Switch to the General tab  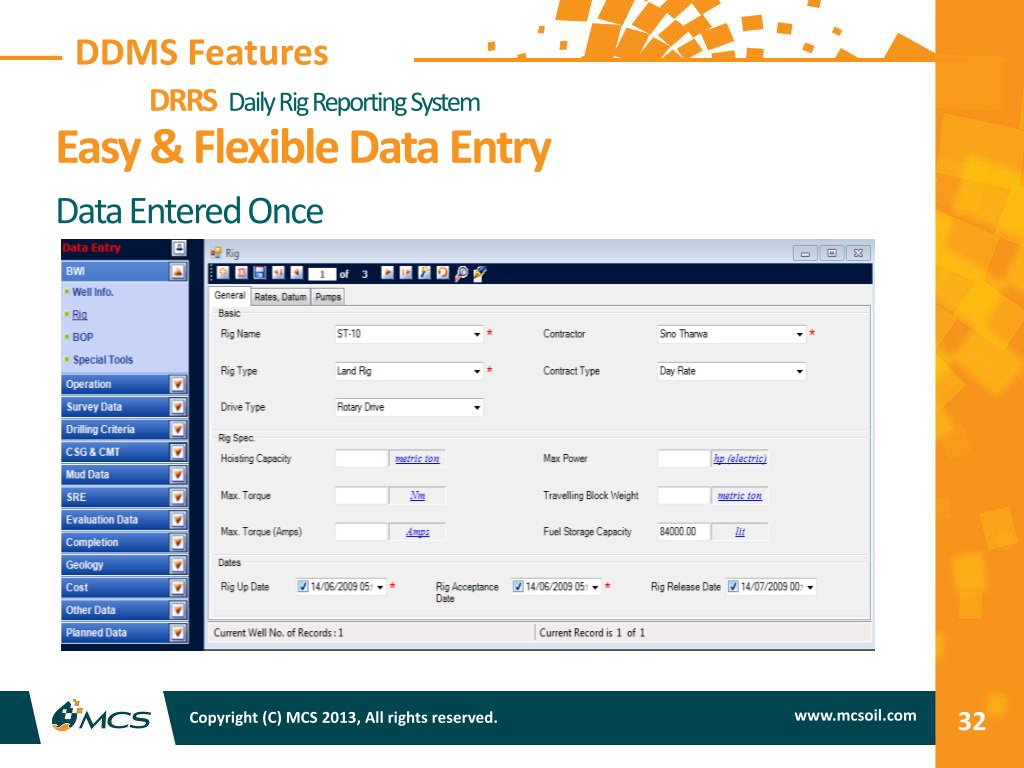coord(230,295)
